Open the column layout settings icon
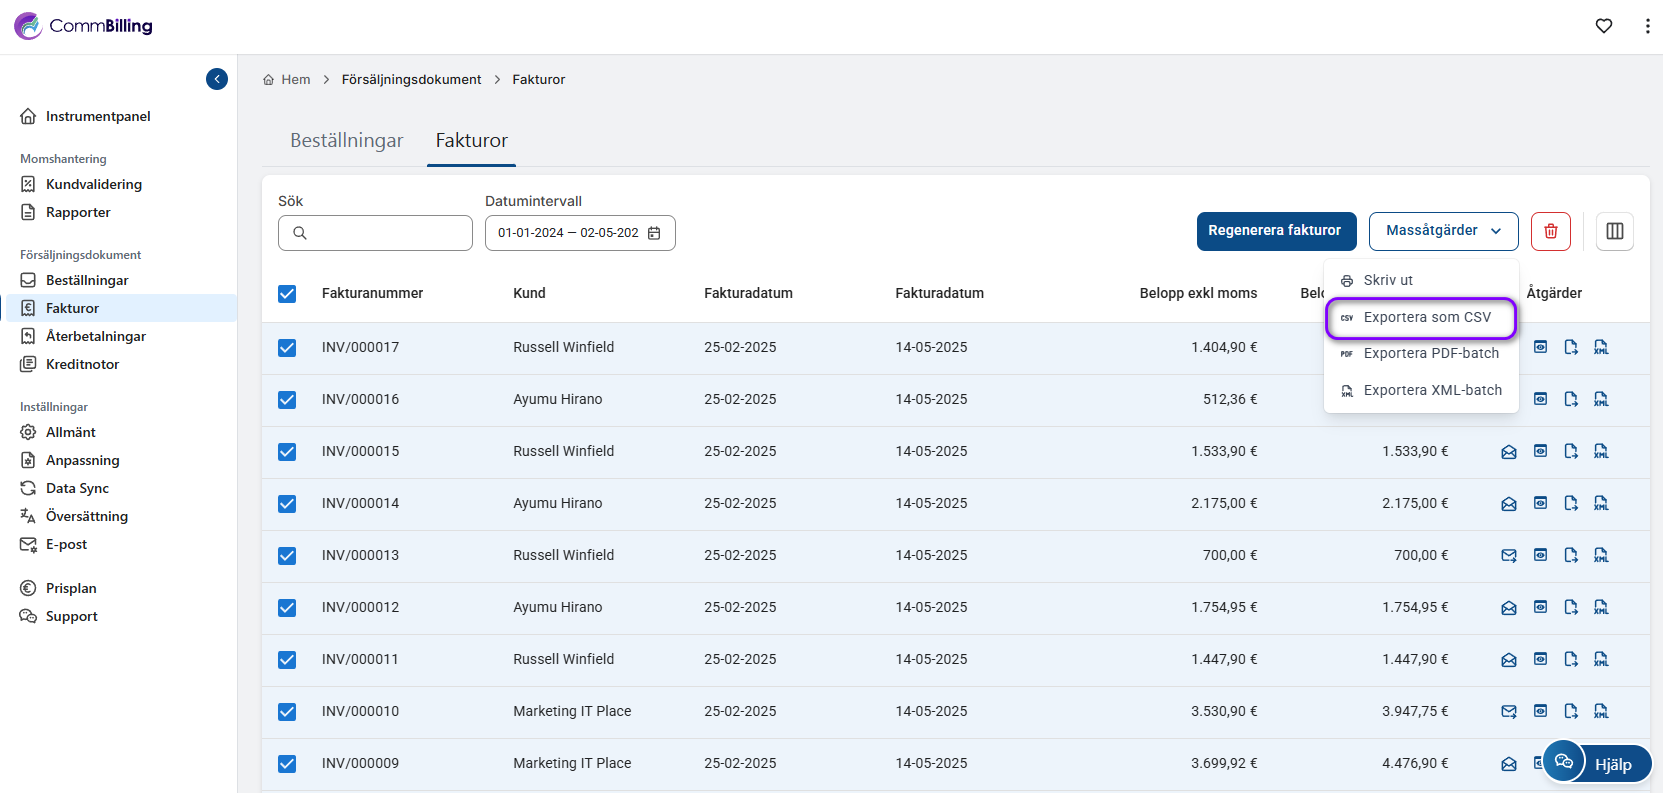Screen dimensions: 1663x793 tap(1614, 231)
